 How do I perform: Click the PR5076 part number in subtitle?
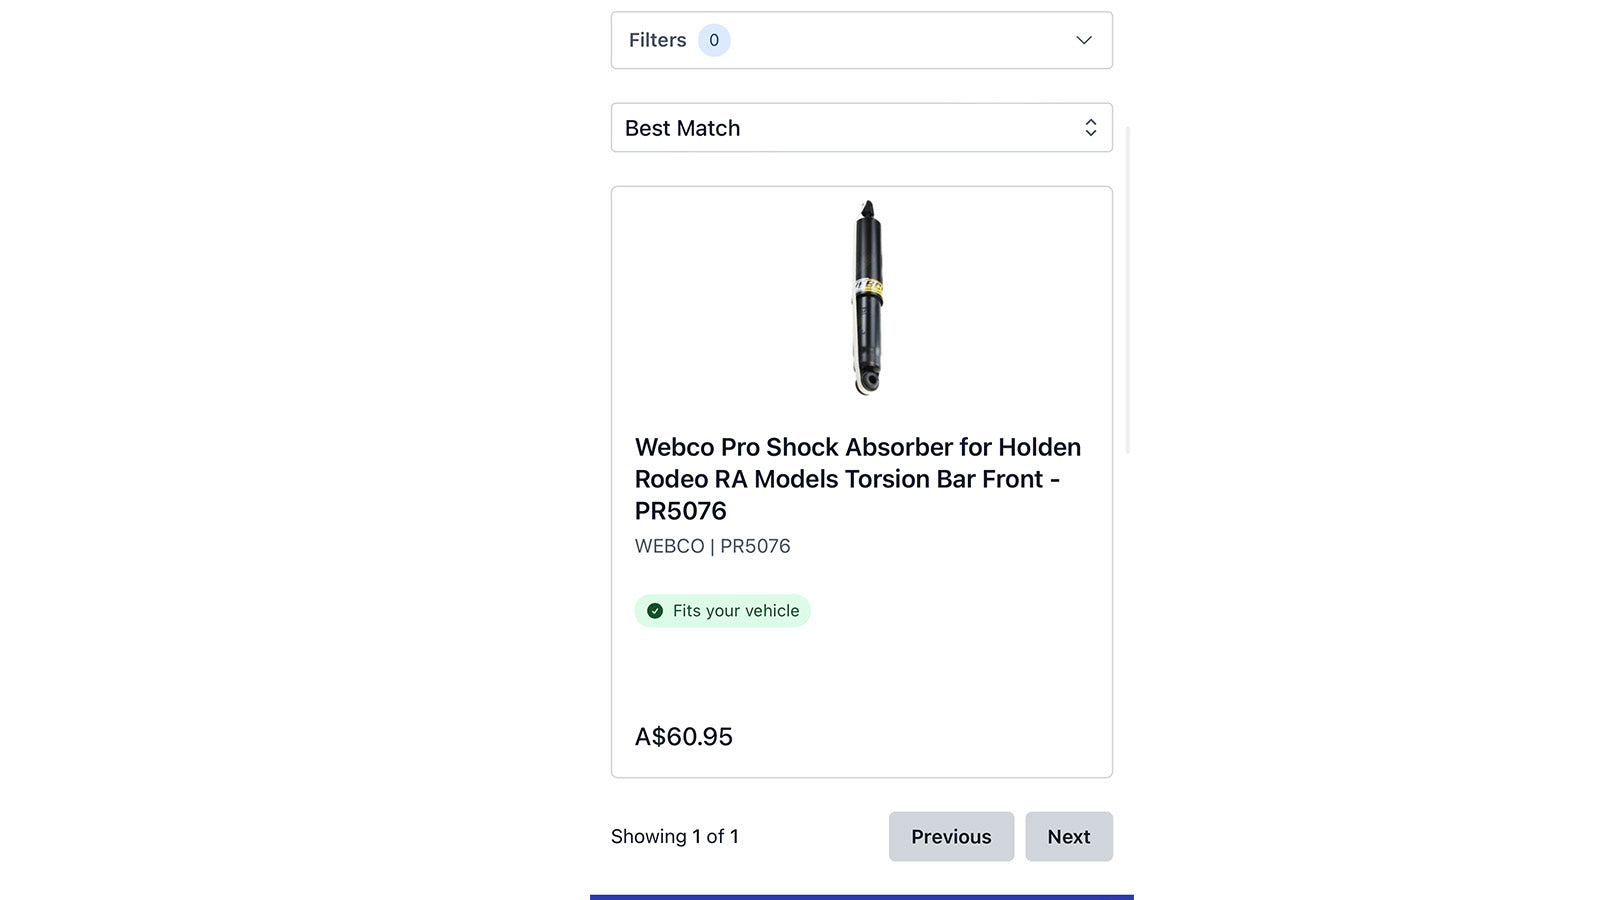pyautogui.click(x=755, y=546)
